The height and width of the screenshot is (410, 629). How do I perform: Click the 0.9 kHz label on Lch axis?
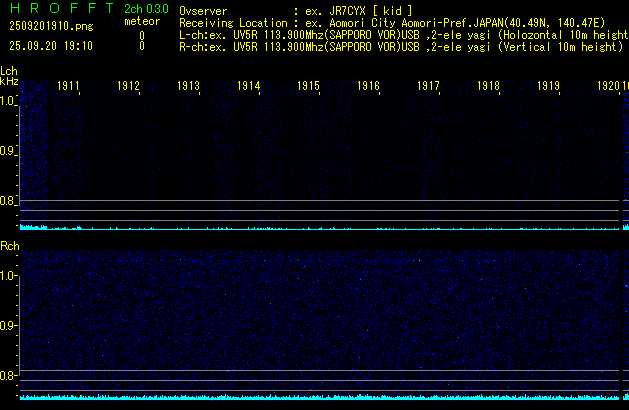[x=8, y=151]
